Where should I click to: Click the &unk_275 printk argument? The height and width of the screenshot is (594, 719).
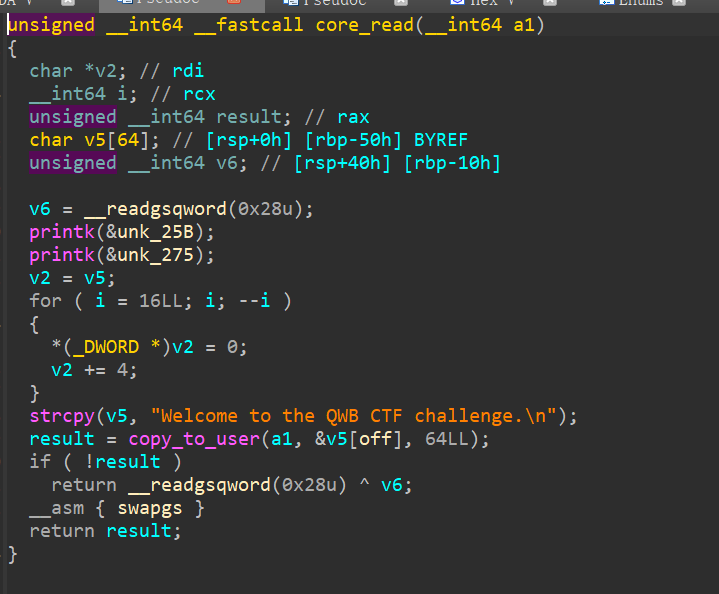(x=149, y=255)
